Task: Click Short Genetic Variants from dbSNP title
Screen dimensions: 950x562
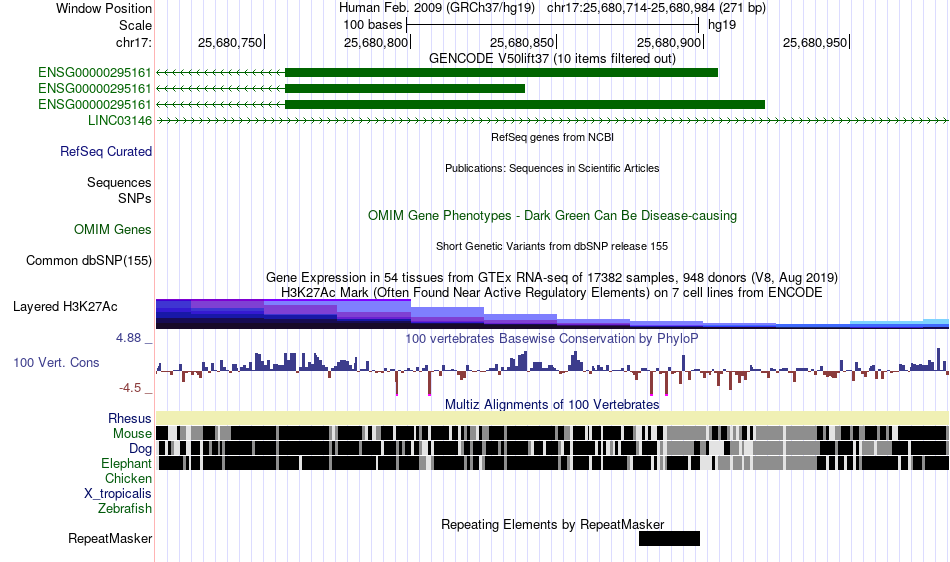Action: 553,246
